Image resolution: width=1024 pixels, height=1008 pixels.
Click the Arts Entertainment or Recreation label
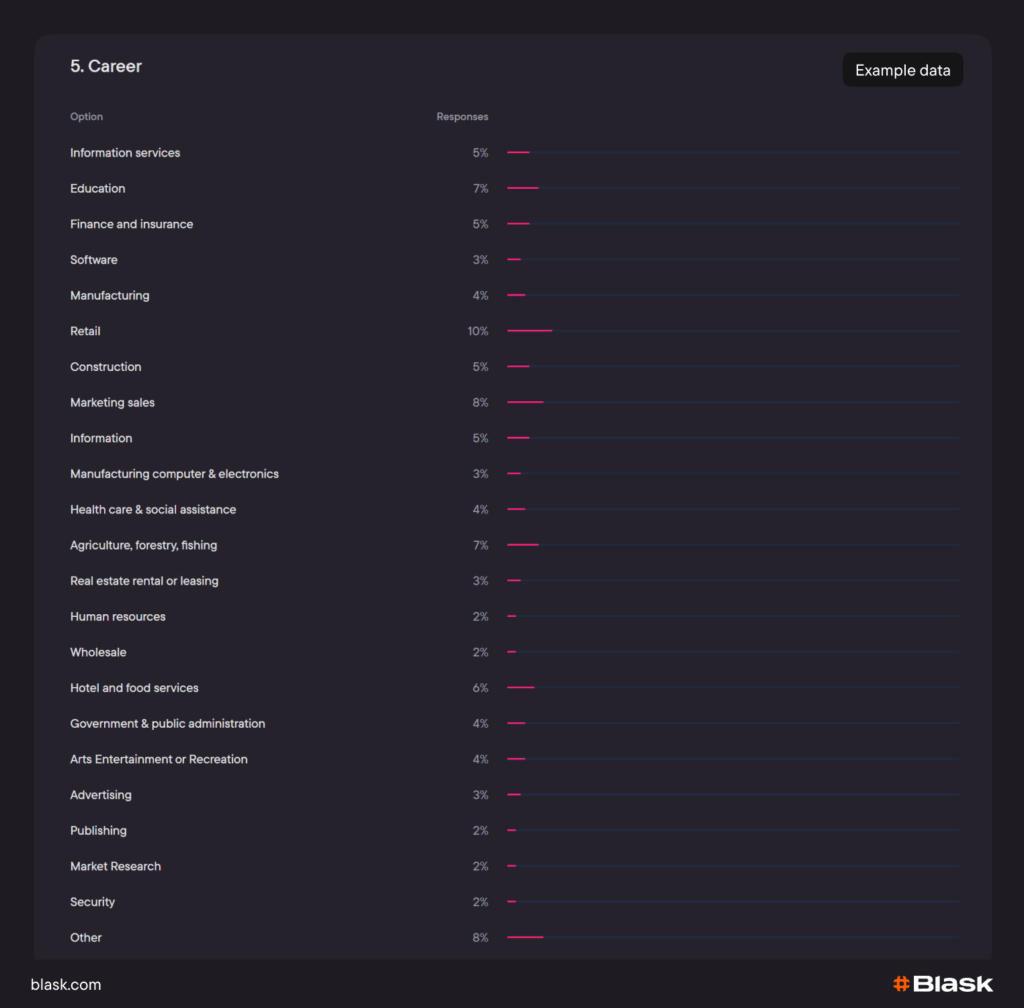click(x=159, y=759)
